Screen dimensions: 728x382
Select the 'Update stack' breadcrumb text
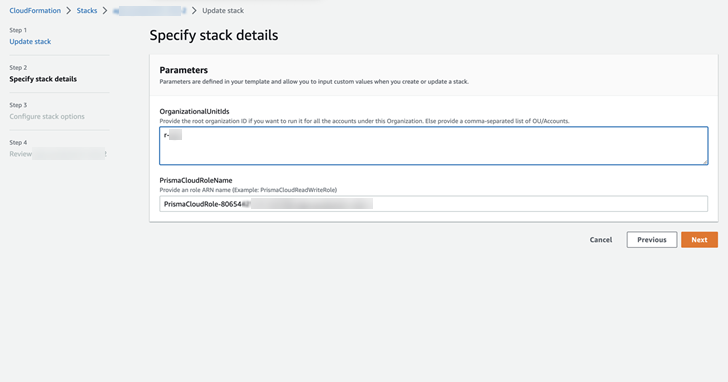point(223,10)
